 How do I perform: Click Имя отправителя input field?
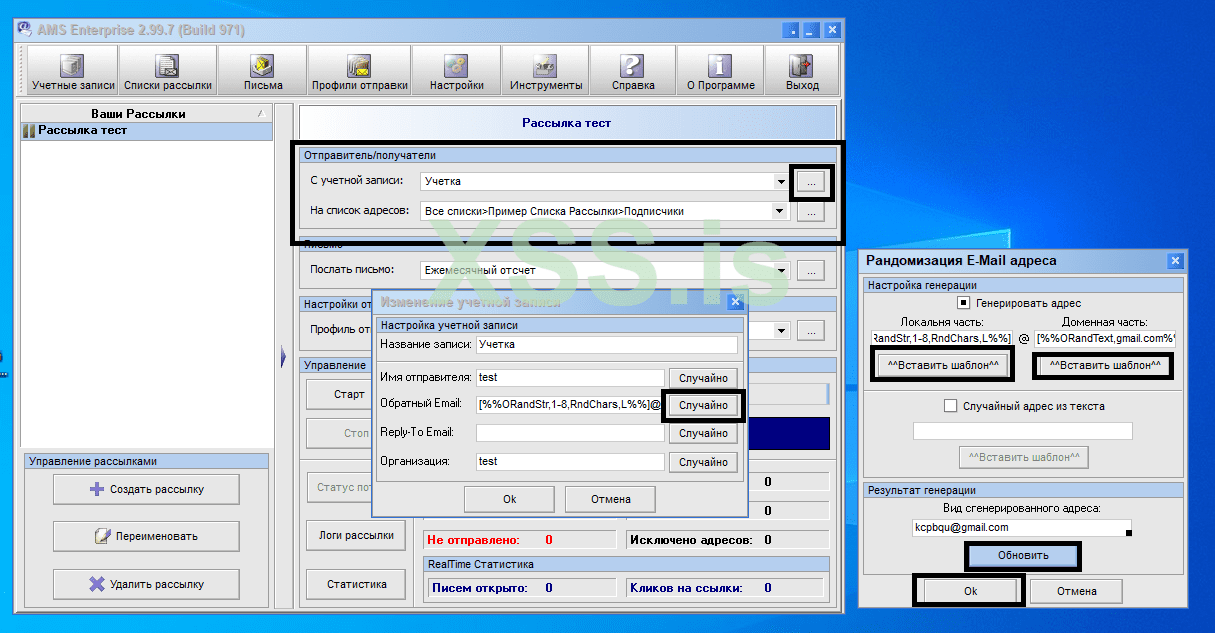[570, 377]
